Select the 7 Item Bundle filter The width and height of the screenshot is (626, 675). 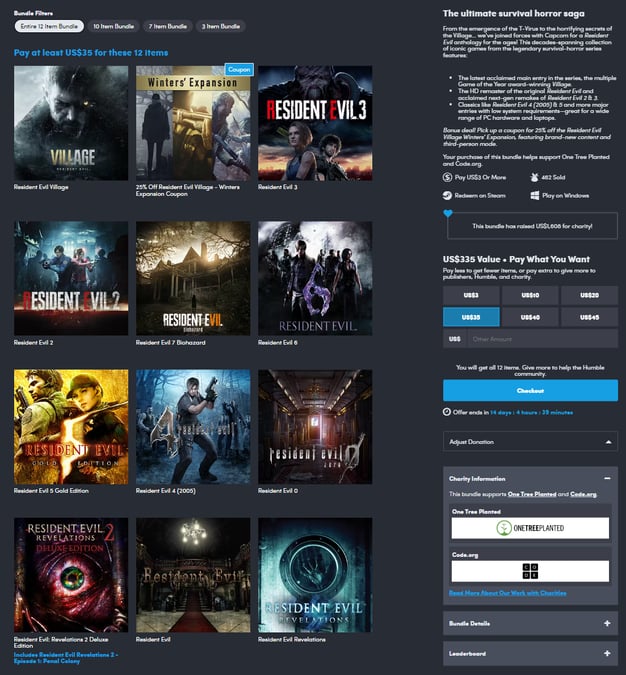point(167,26)
